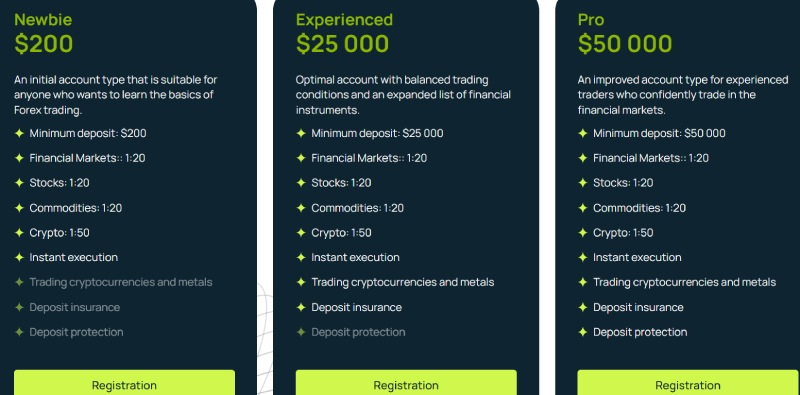Select the Newbie plan title
The width and height of the screenshot is (800, 395).
coord(43,20)
